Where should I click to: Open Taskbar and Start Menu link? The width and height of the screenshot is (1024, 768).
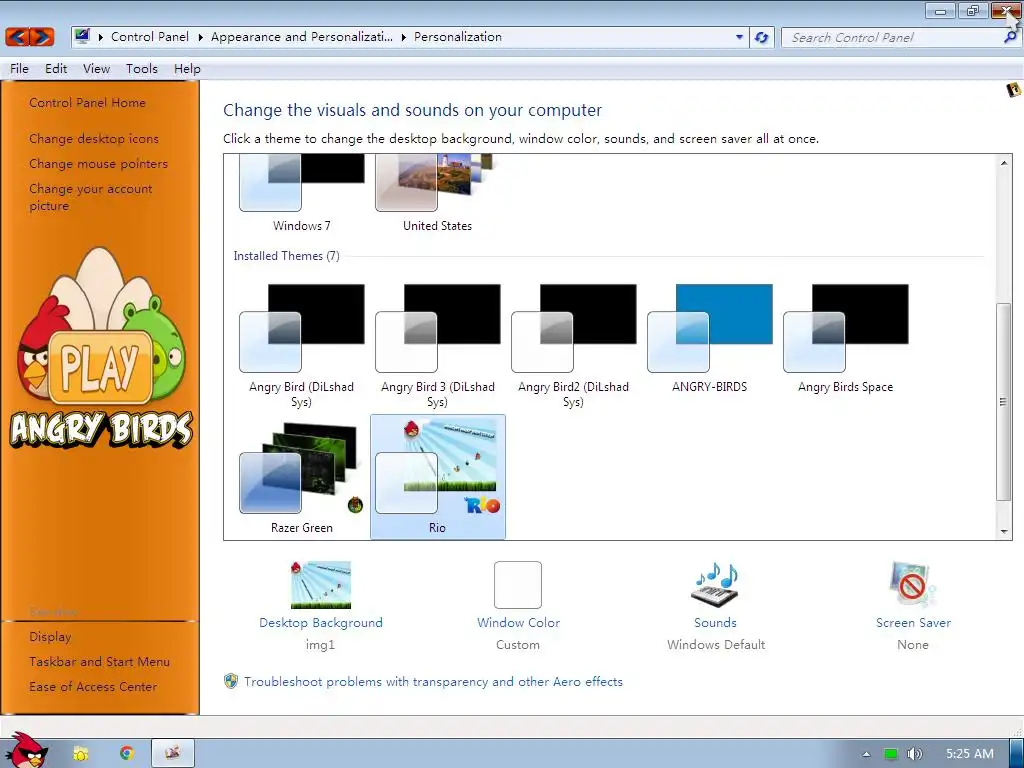99,662
